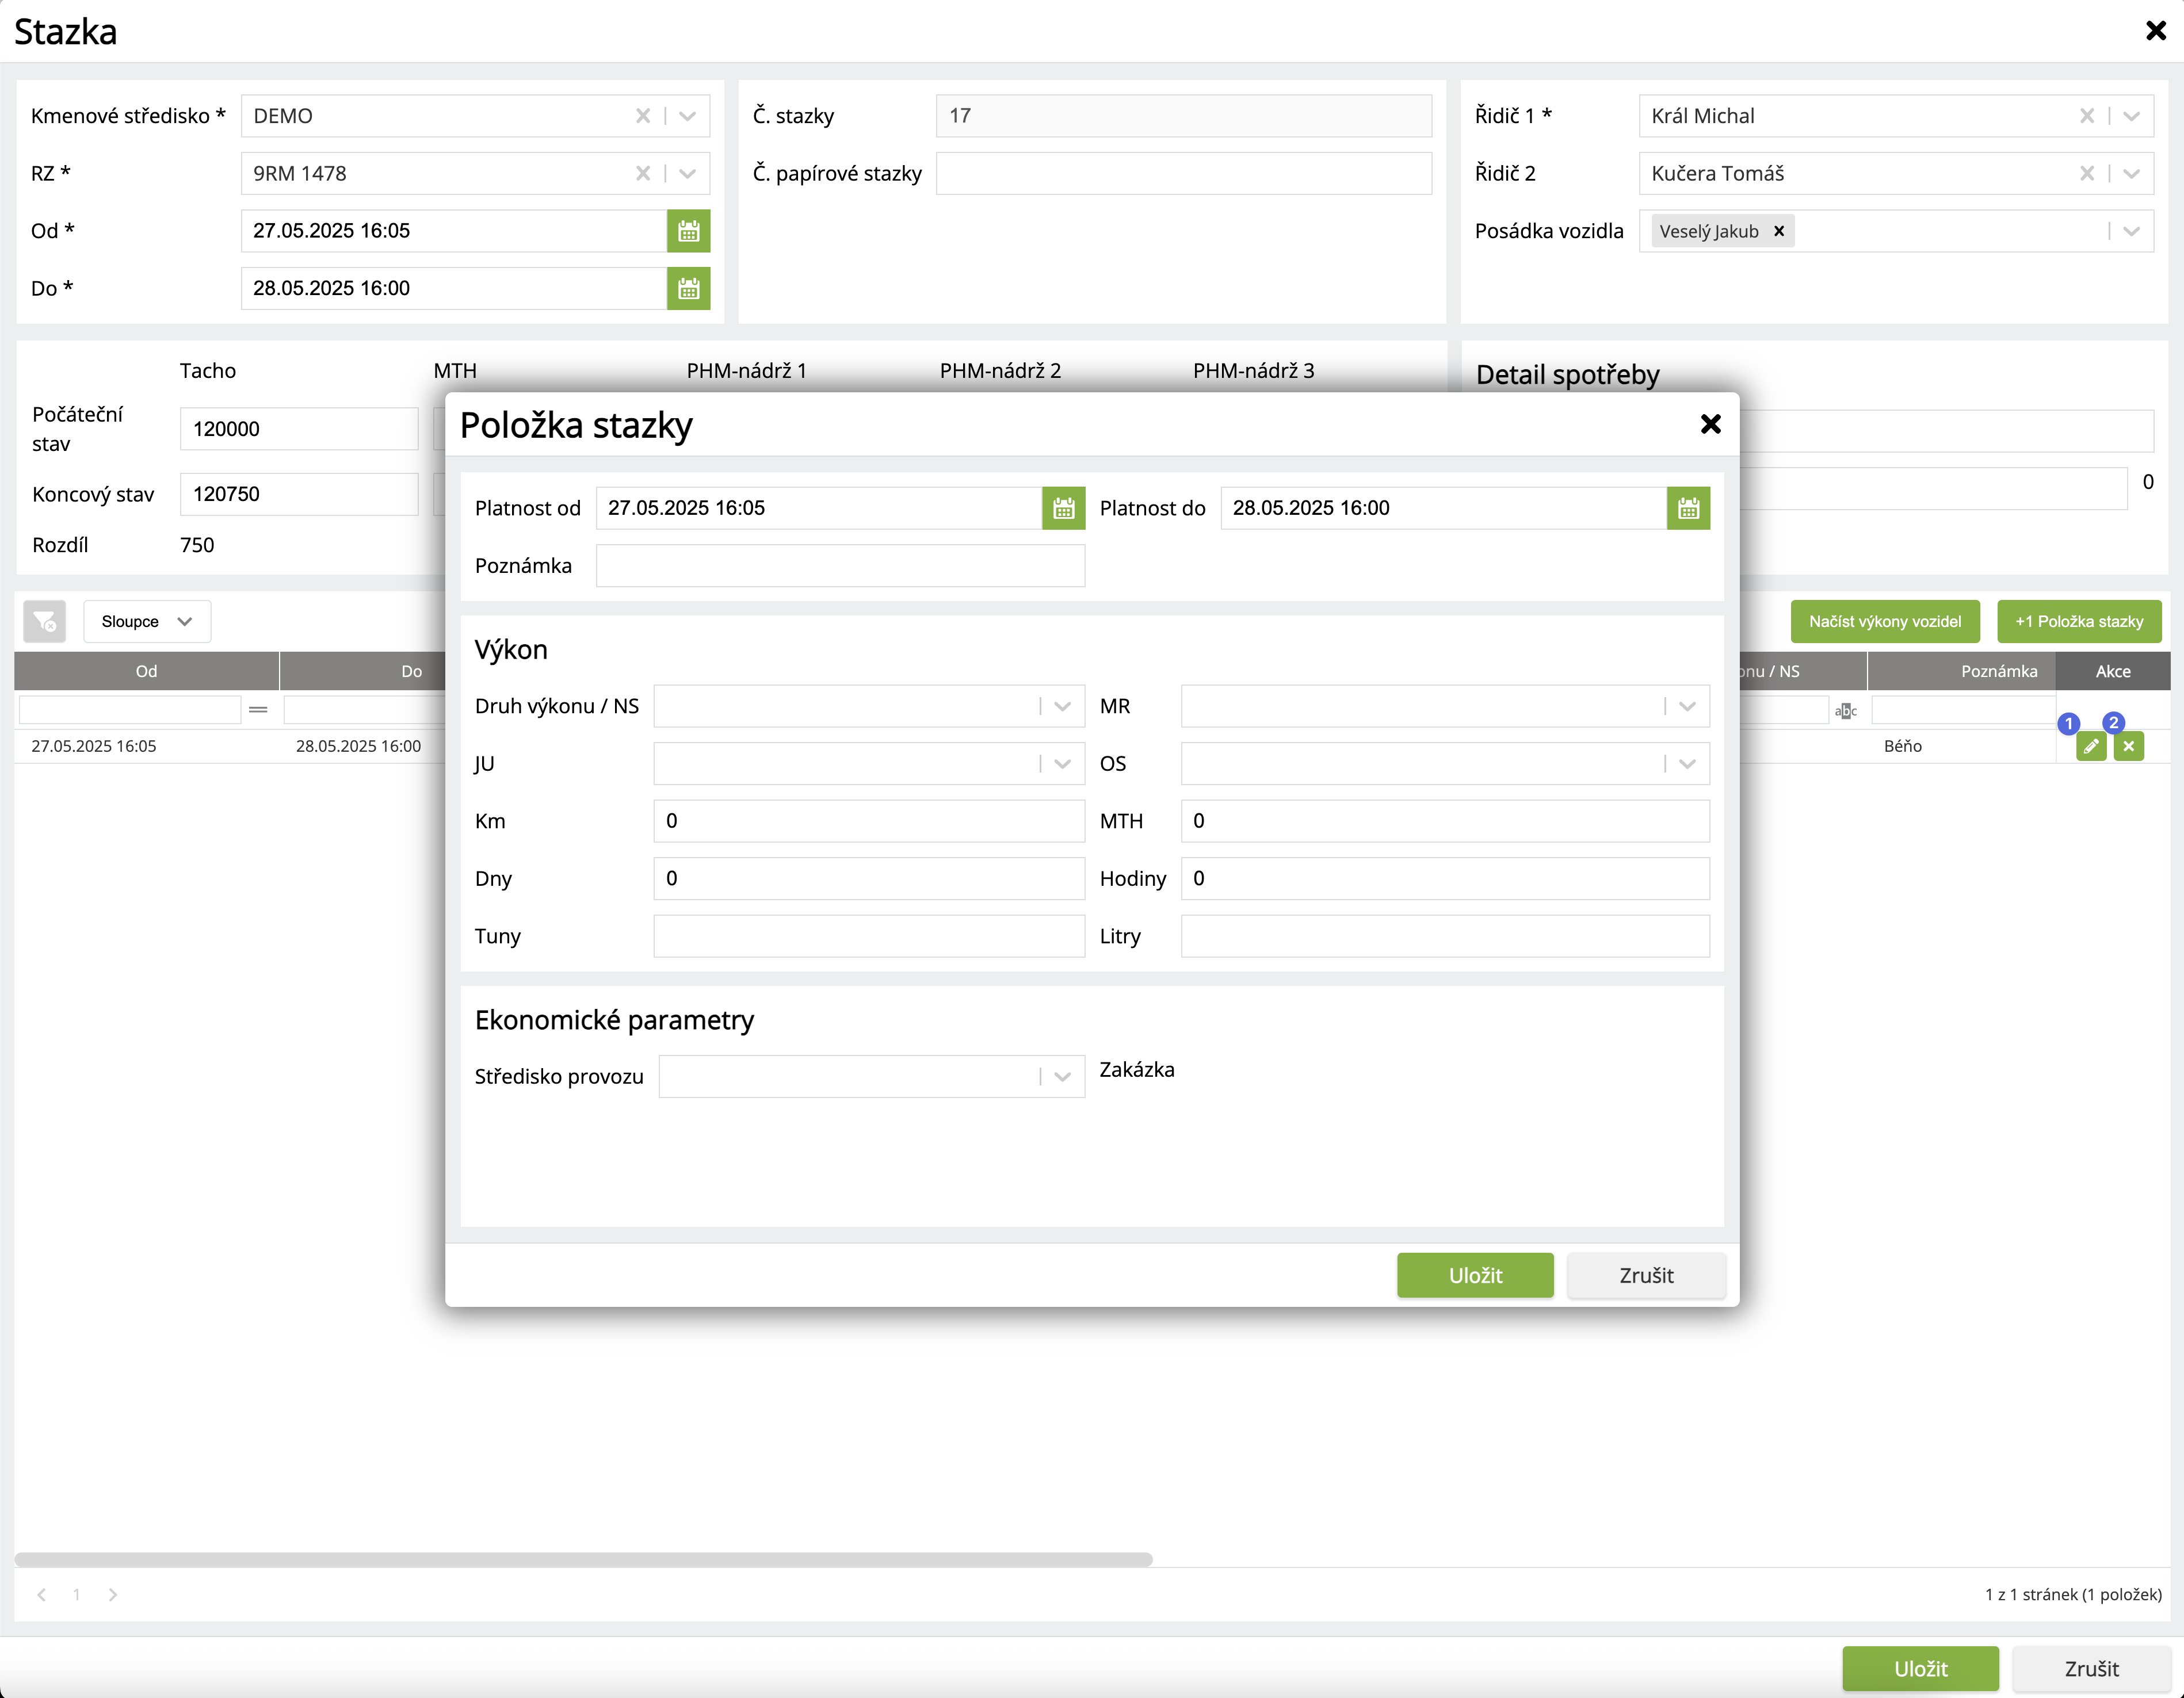Click into the Poznámka input field
This screenshot has width=2184, height=1698.
tap(840, 566)
